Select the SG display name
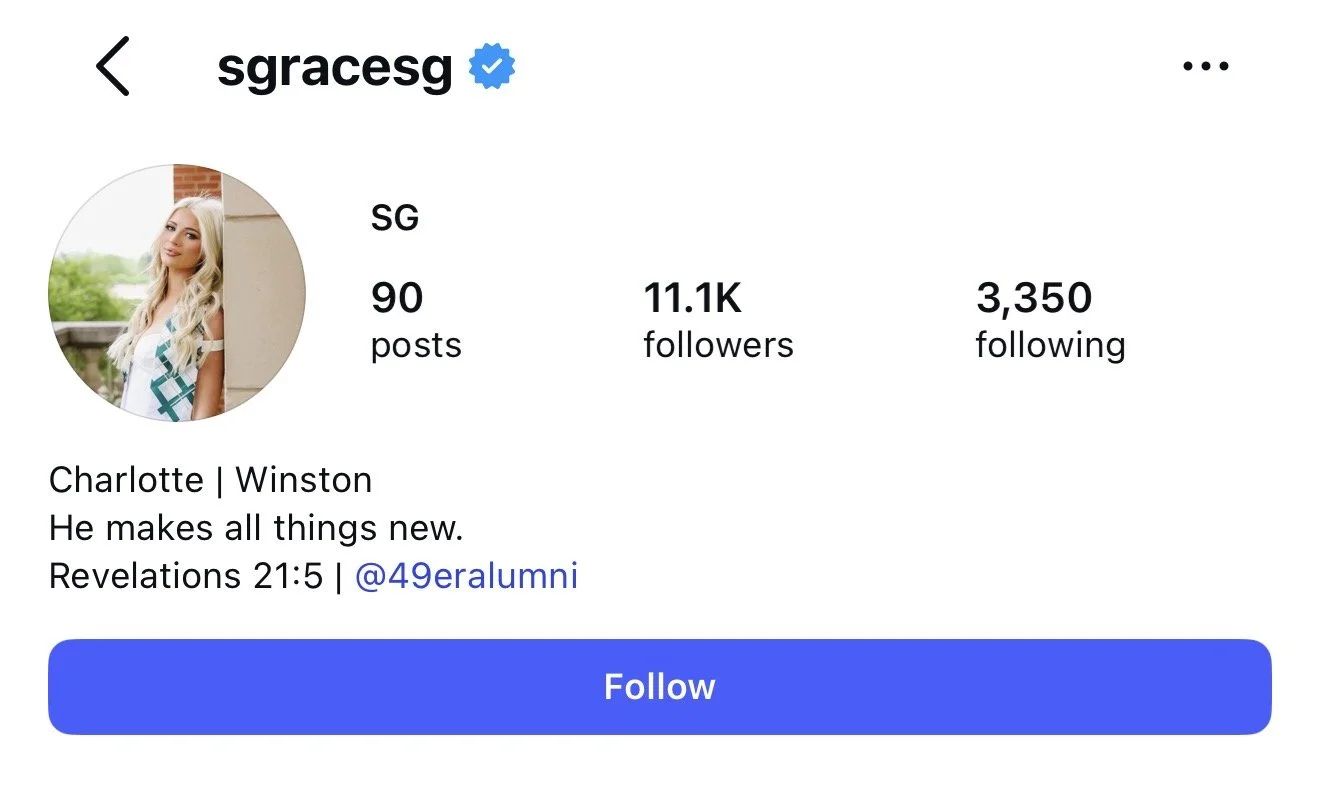Image resolution: width=1320 pixels, height=793 pixels. pyautogui.click(x=394, y=217)
